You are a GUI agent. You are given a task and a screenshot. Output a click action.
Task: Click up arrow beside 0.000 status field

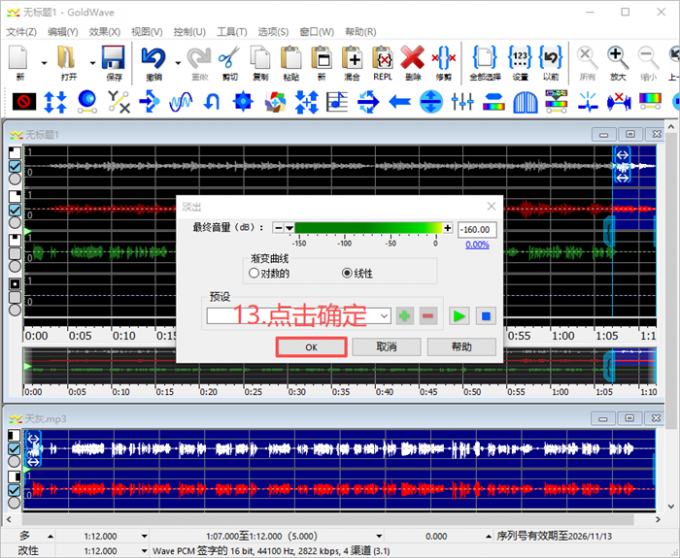489,536
